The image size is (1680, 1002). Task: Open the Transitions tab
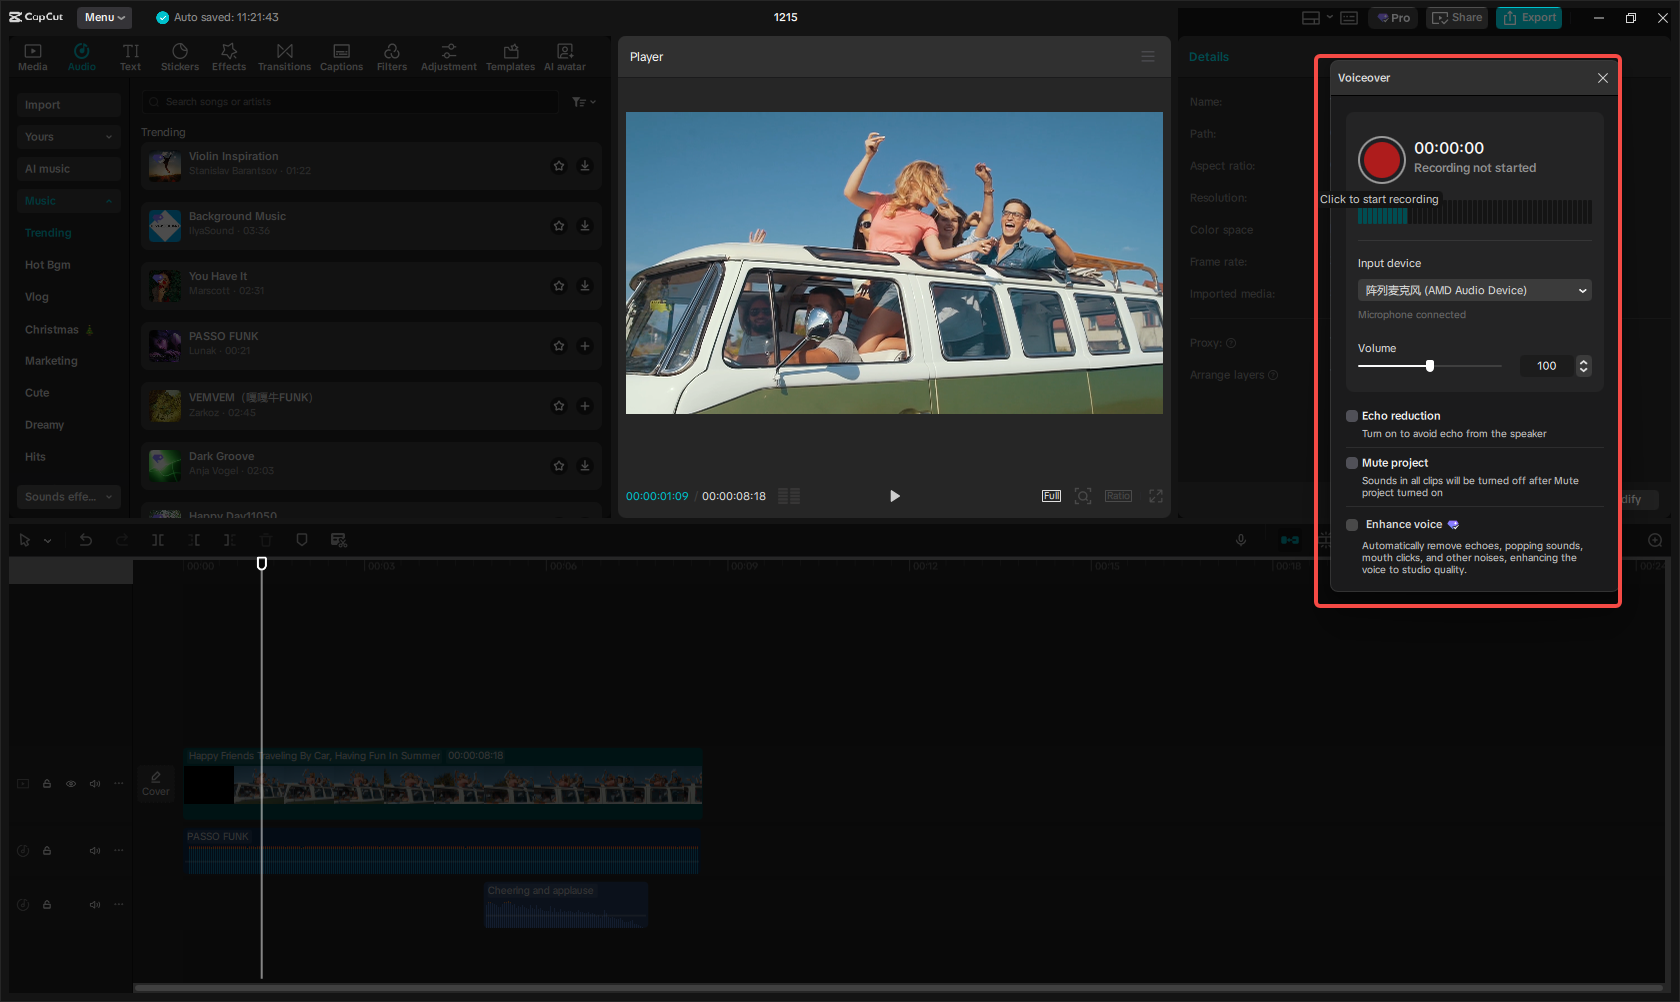click(x=284, y=57)
